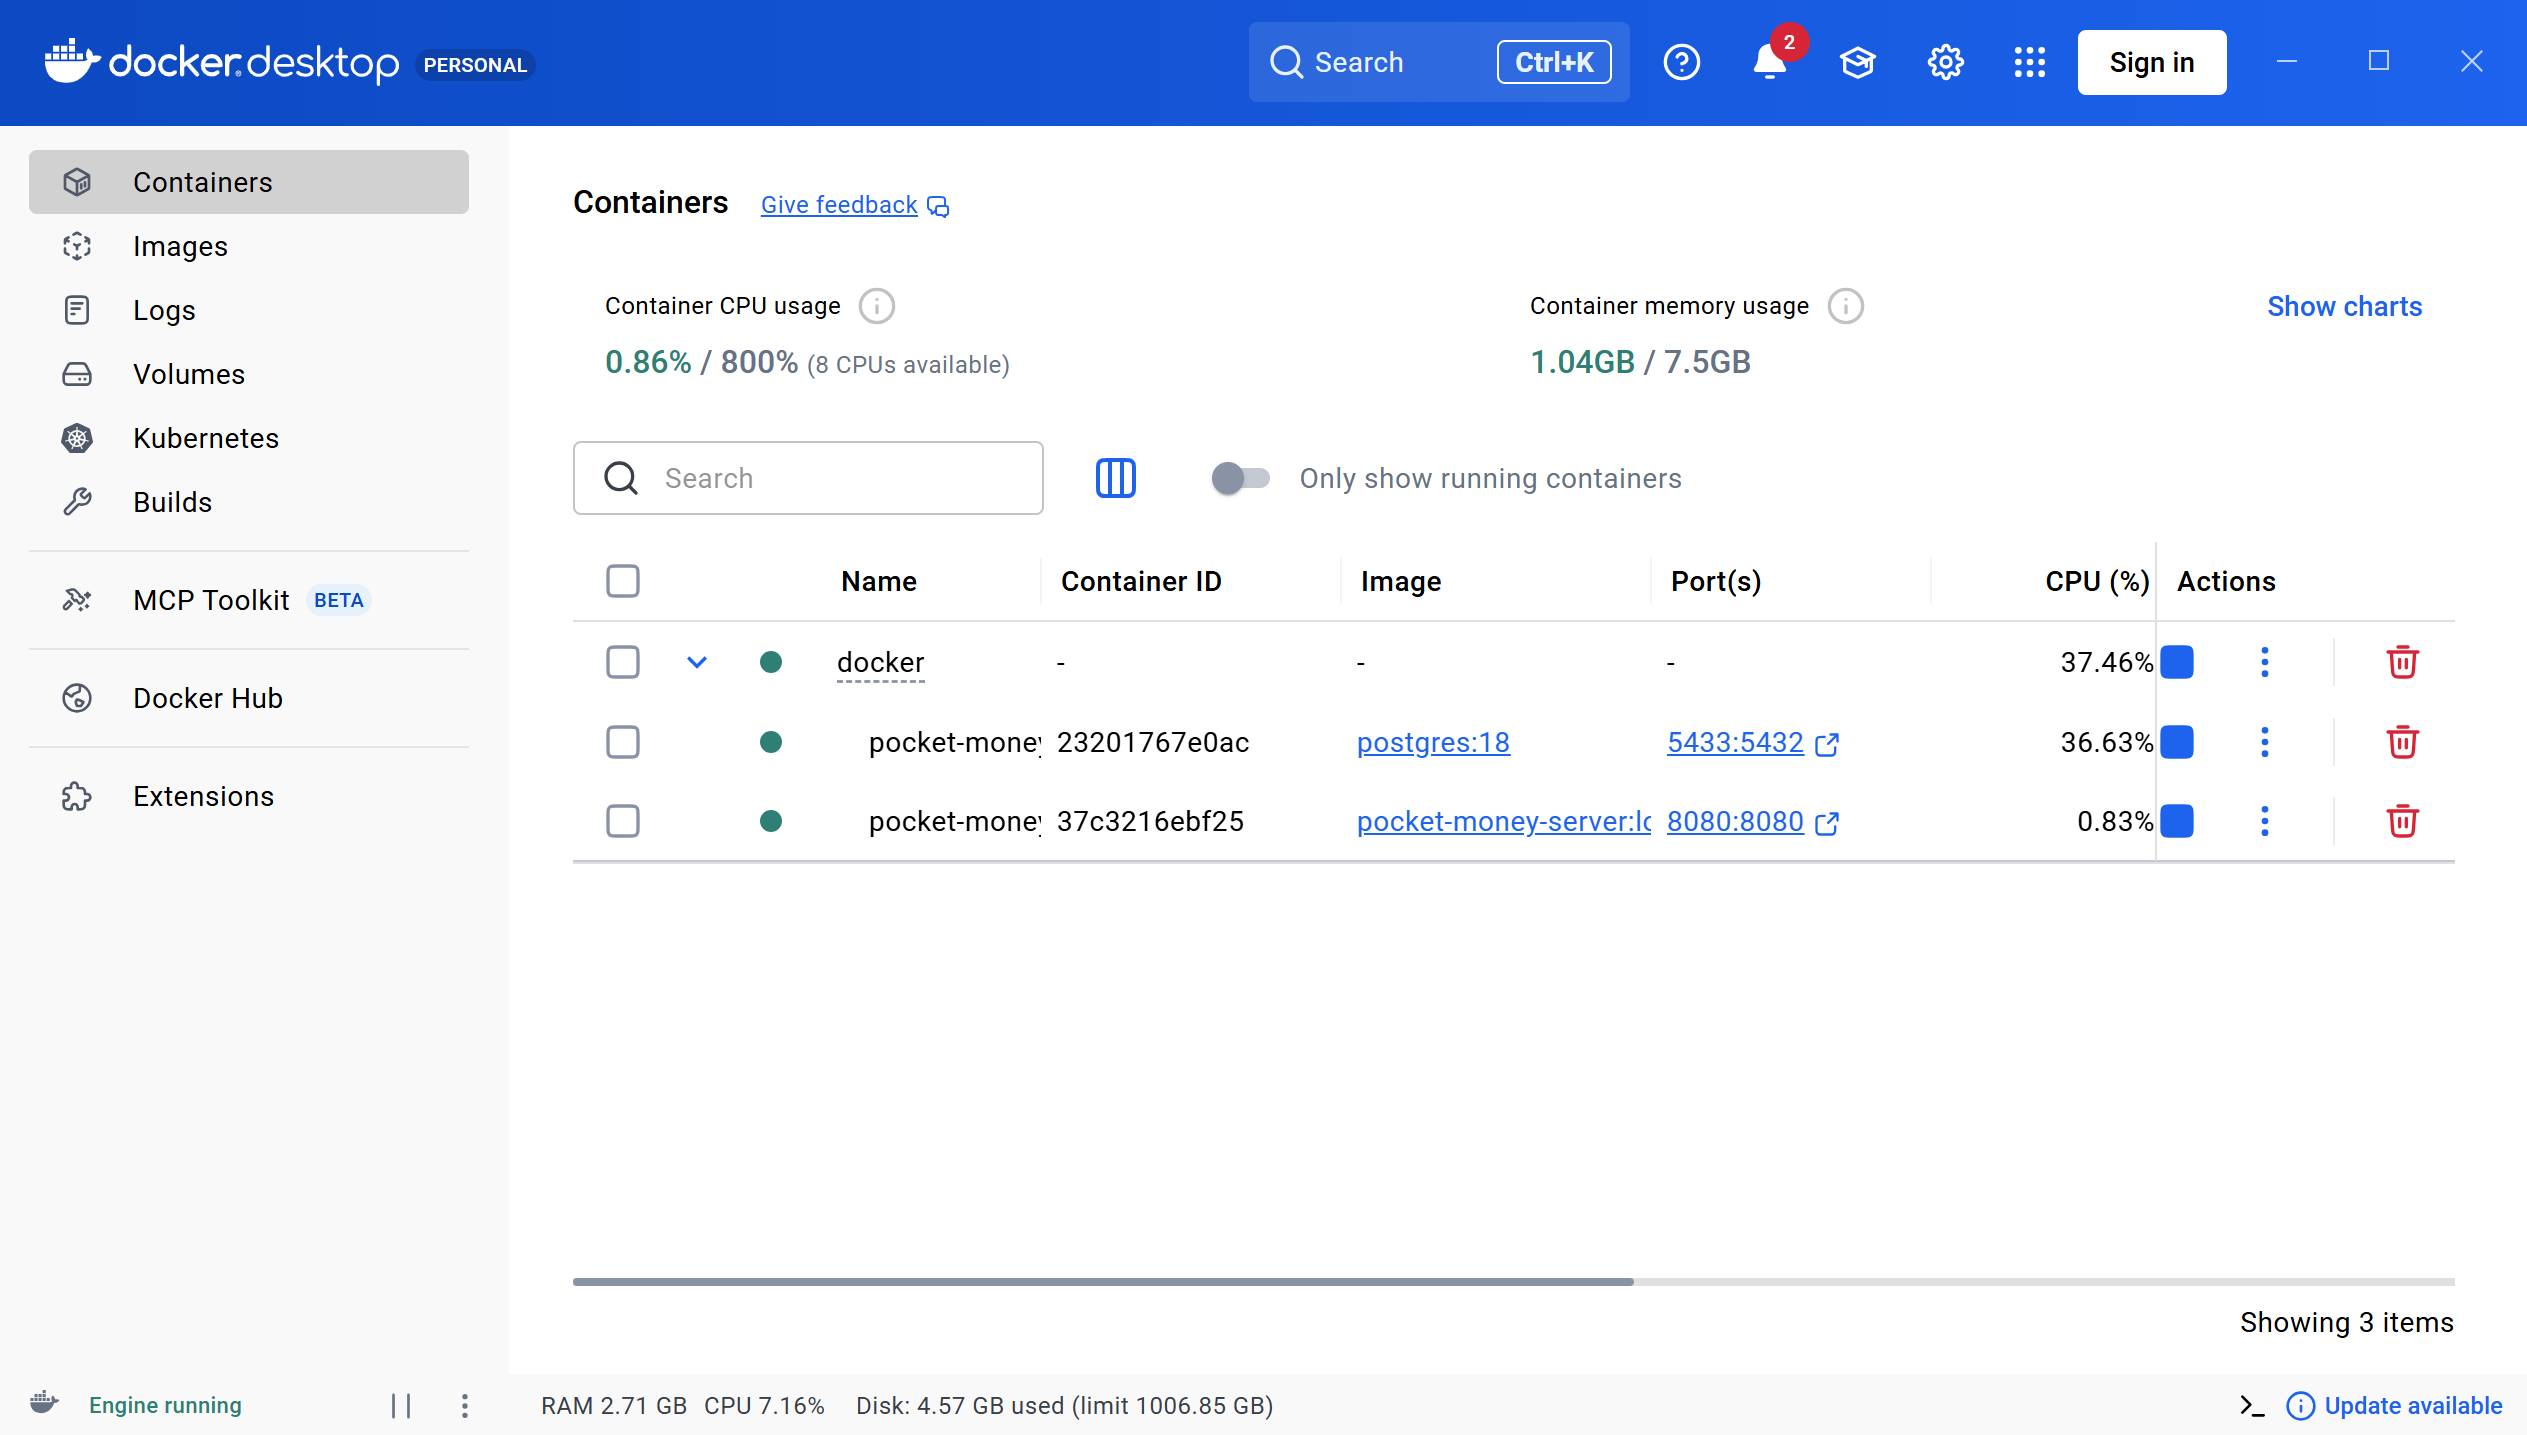Viewport: 2527px width, 1435px height.
Task: Open the notifications bell
Action: pyautogui.click(x=1769, y=62)
